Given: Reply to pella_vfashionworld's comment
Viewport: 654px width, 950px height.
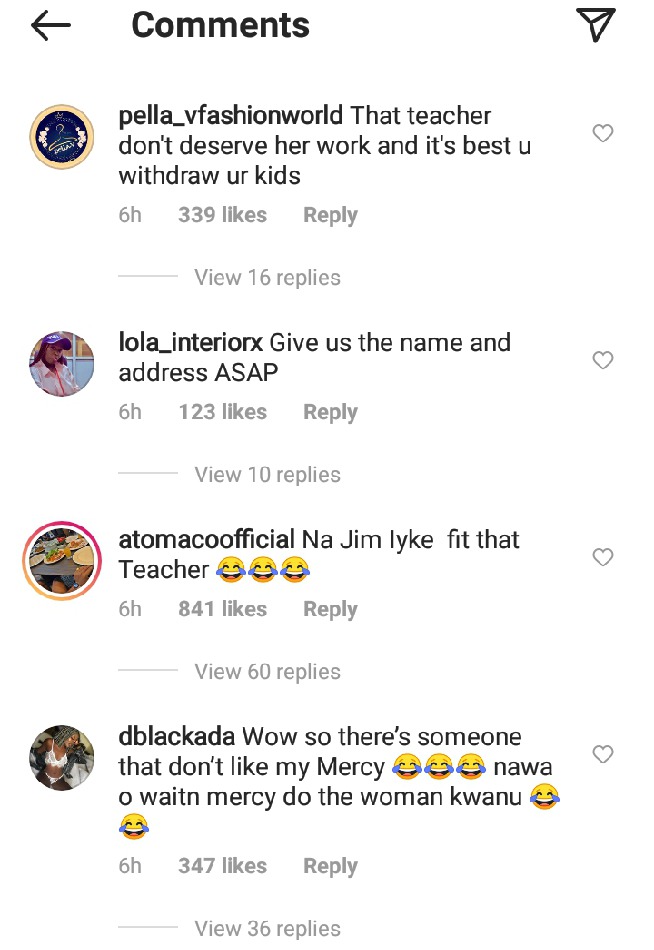Looking at the screenshot, I should tap(330, 215).
